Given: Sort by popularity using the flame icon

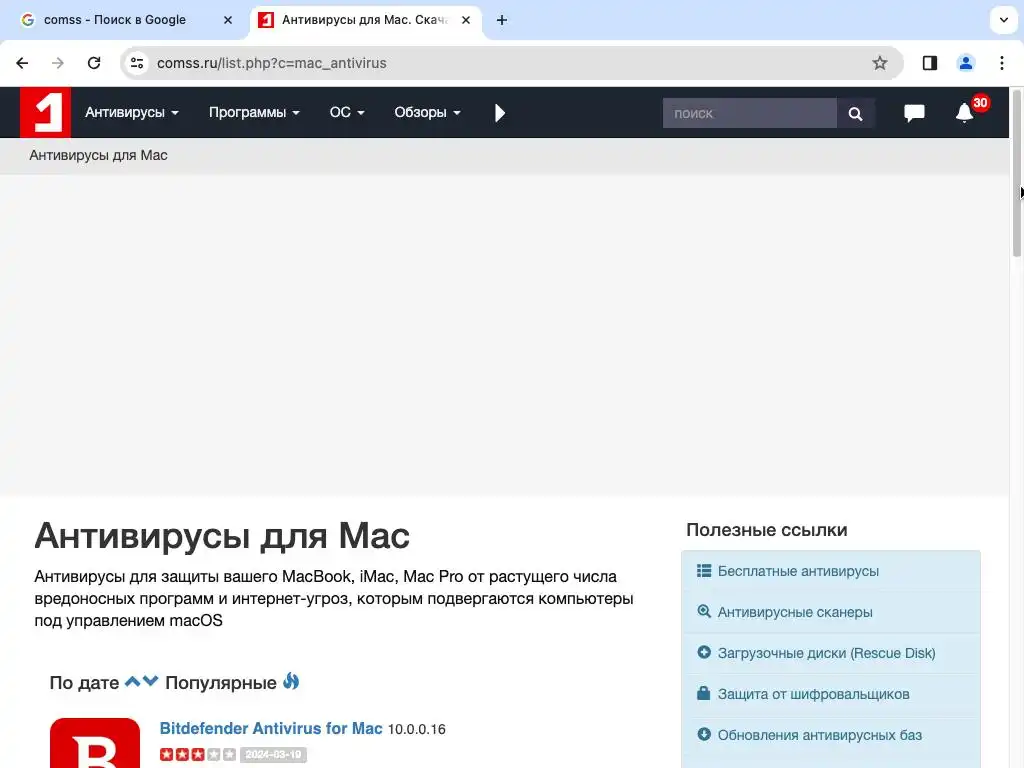Looking at the screenshot, I should 291,681.
